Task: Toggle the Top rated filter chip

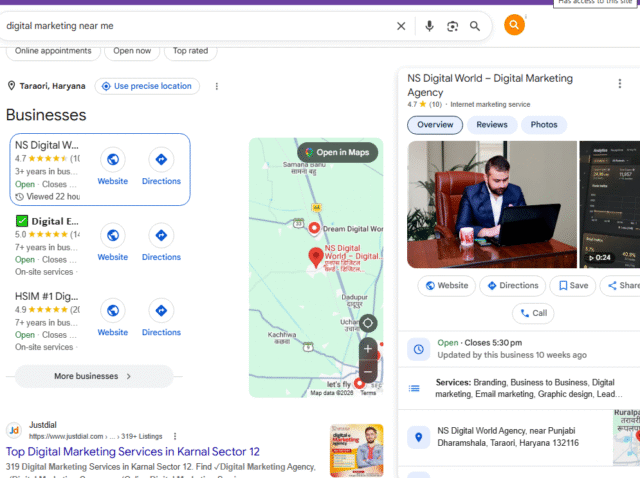Action: point(190,51)
